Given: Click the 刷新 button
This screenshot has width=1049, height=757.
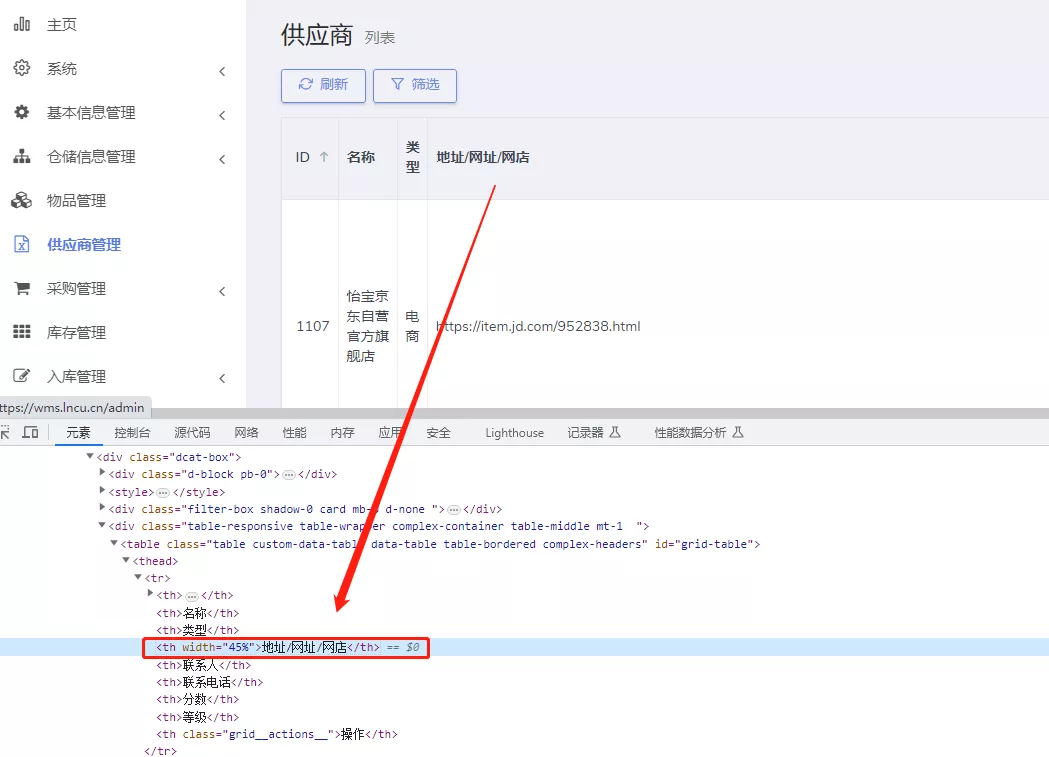Looking at the screenshot, I should click(323, 85).
